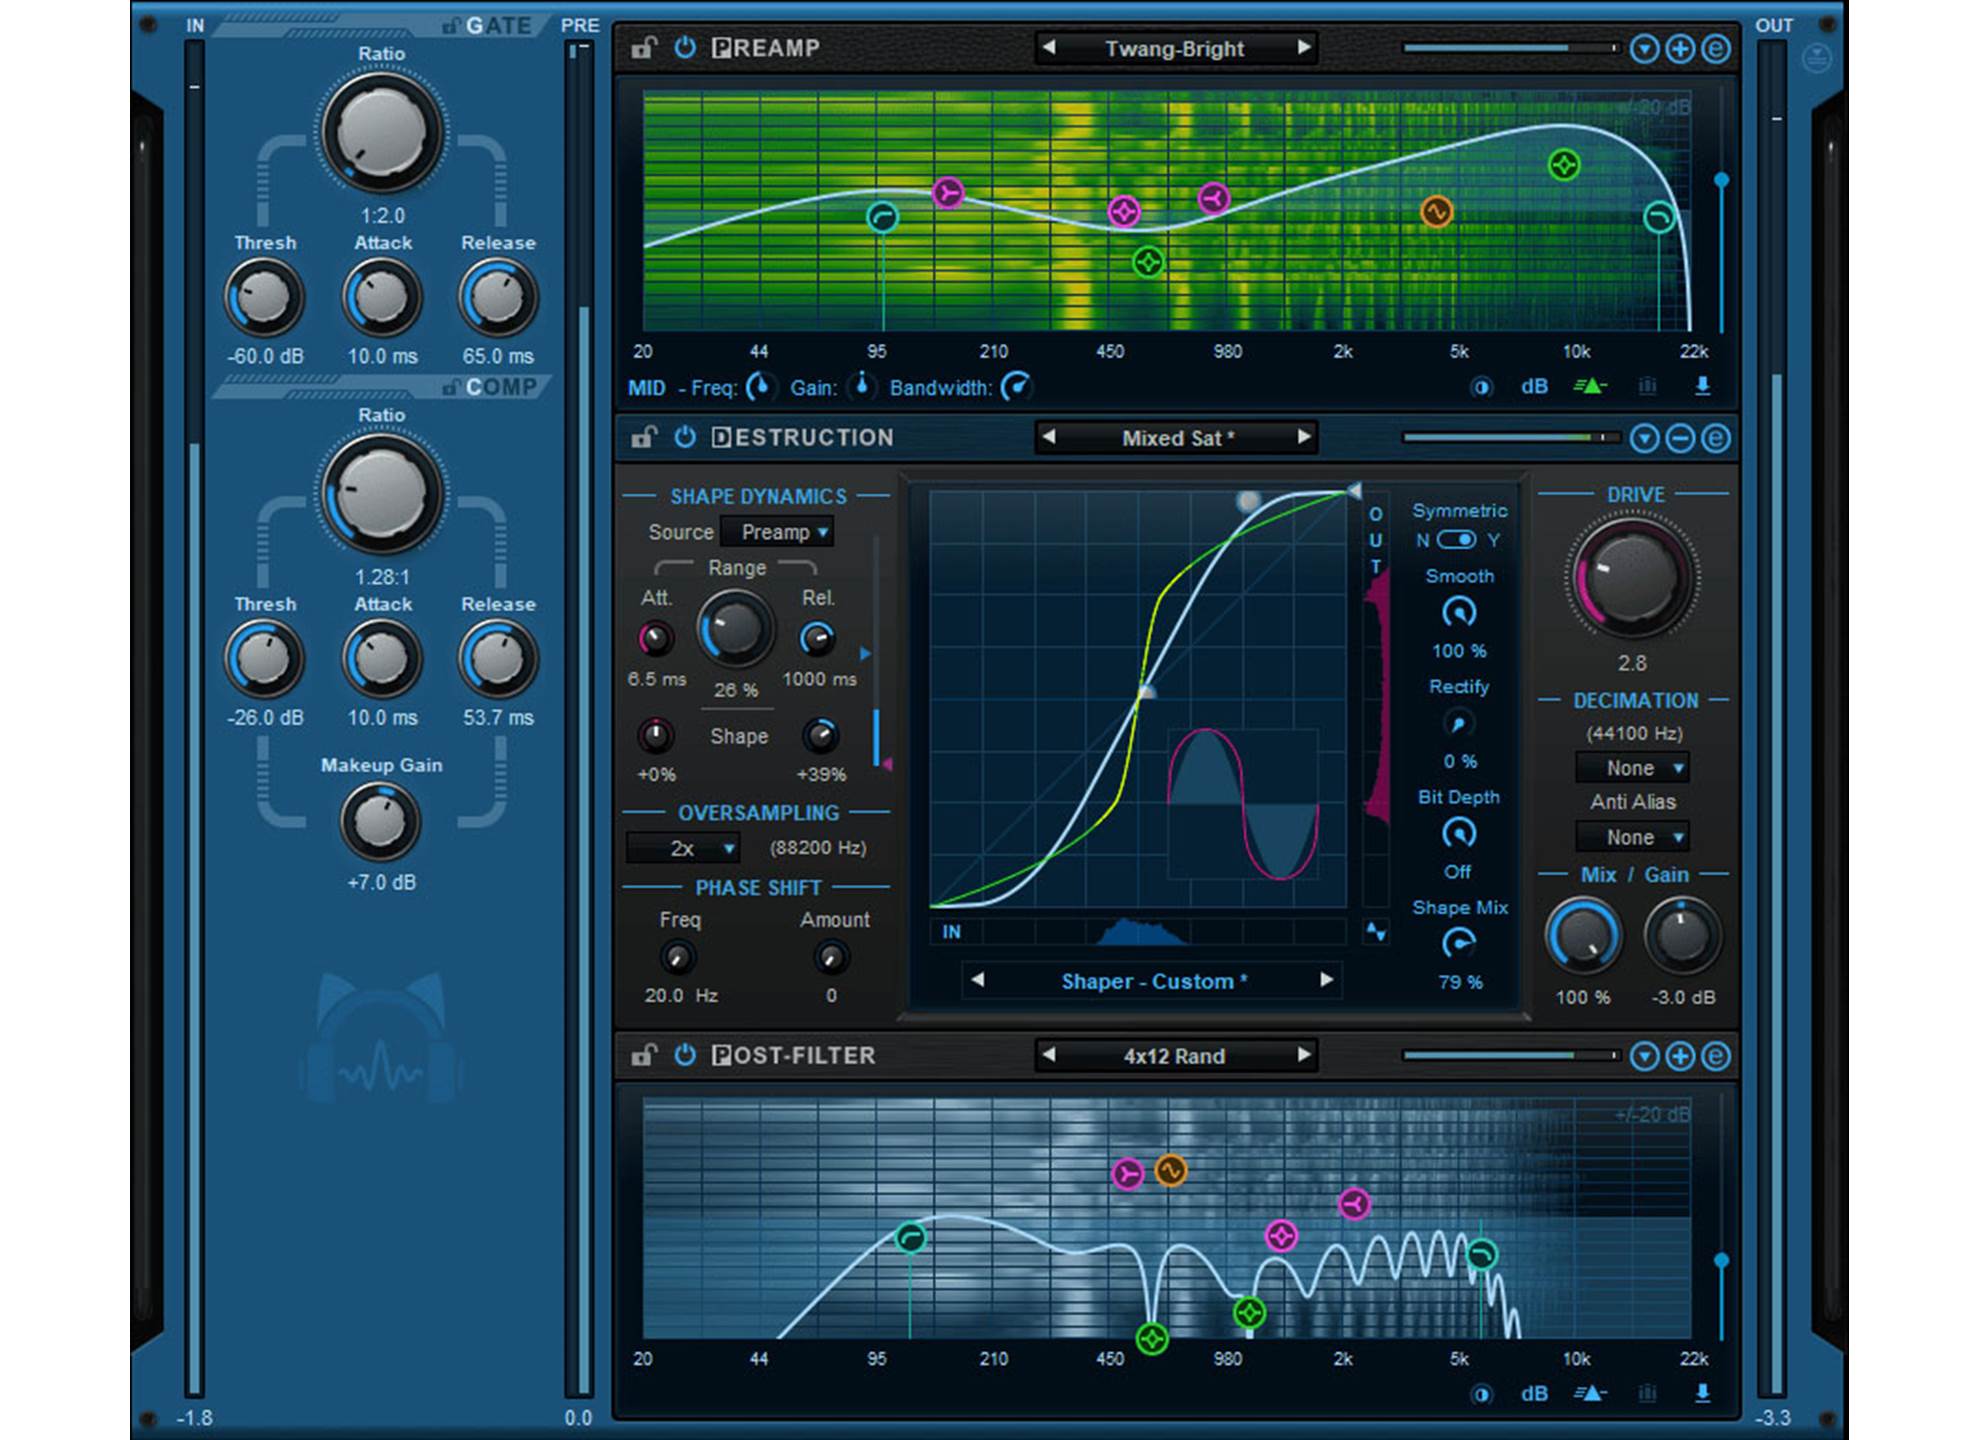This screenshot has height=1440, width=1980.
Task: Toggle the Gate section lock
Action: [x=451, y=26]
